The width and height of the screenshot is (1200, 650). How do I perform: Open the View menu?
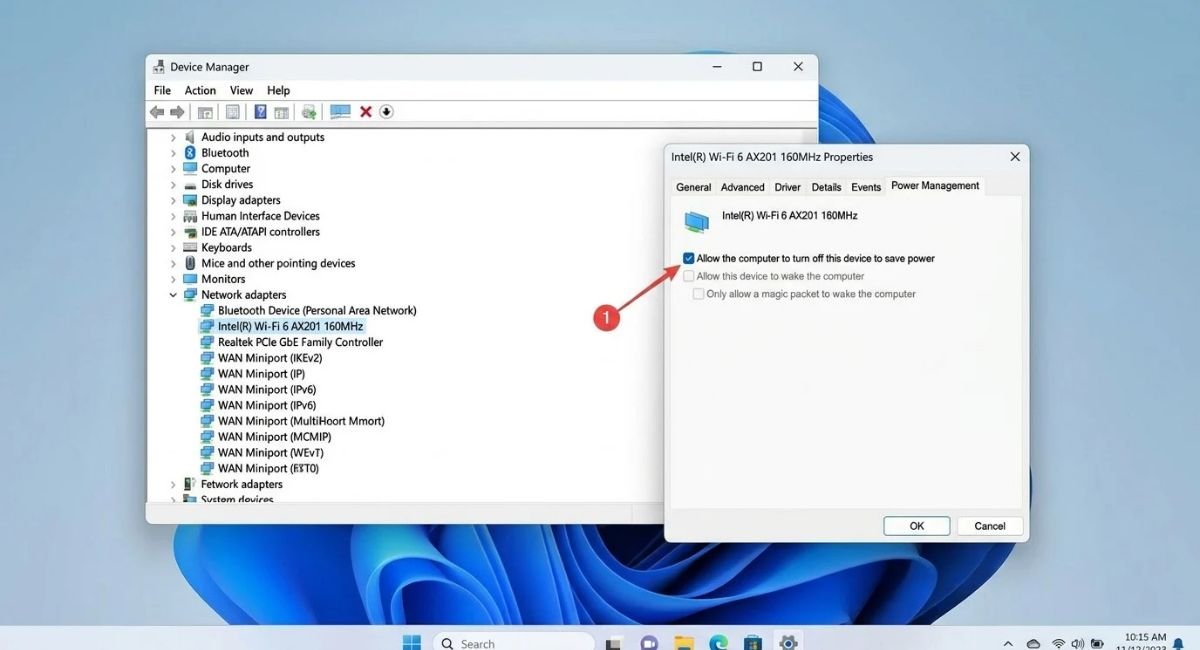point(241,90)
